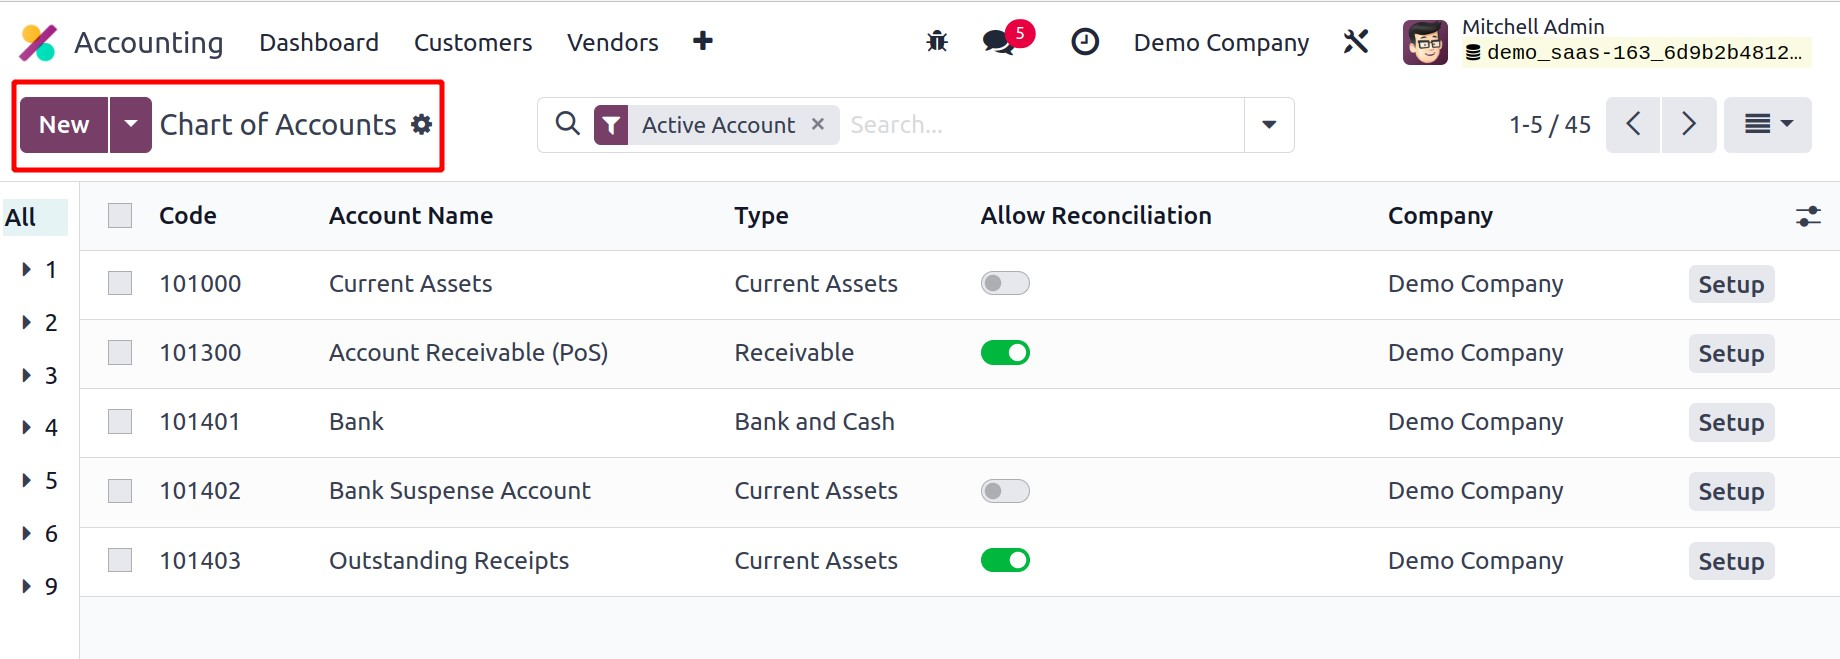Open the dropdown next to New button
The width and height of the screenshot is (1840, 659).
[x=131, y=124]
